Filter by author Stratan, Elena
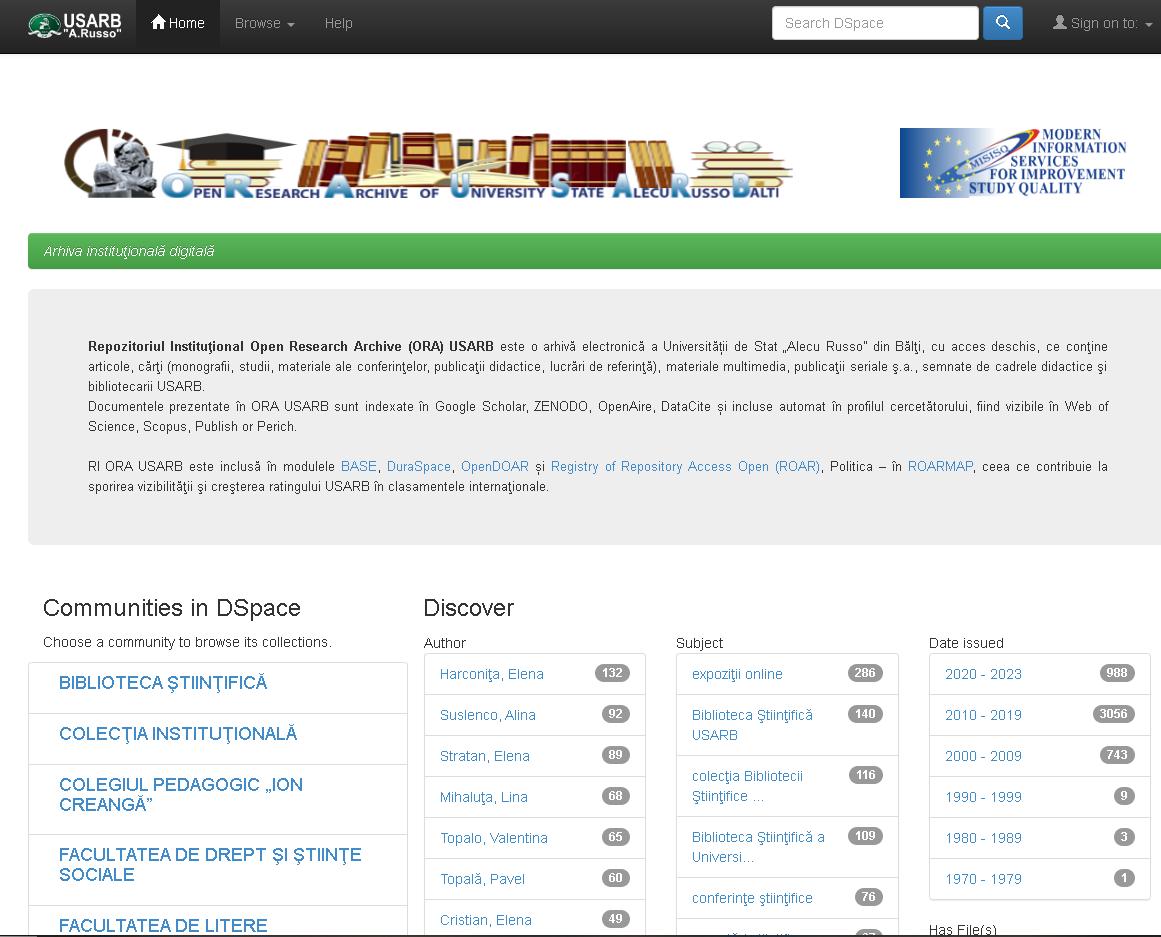 click(x=484, y=756)
